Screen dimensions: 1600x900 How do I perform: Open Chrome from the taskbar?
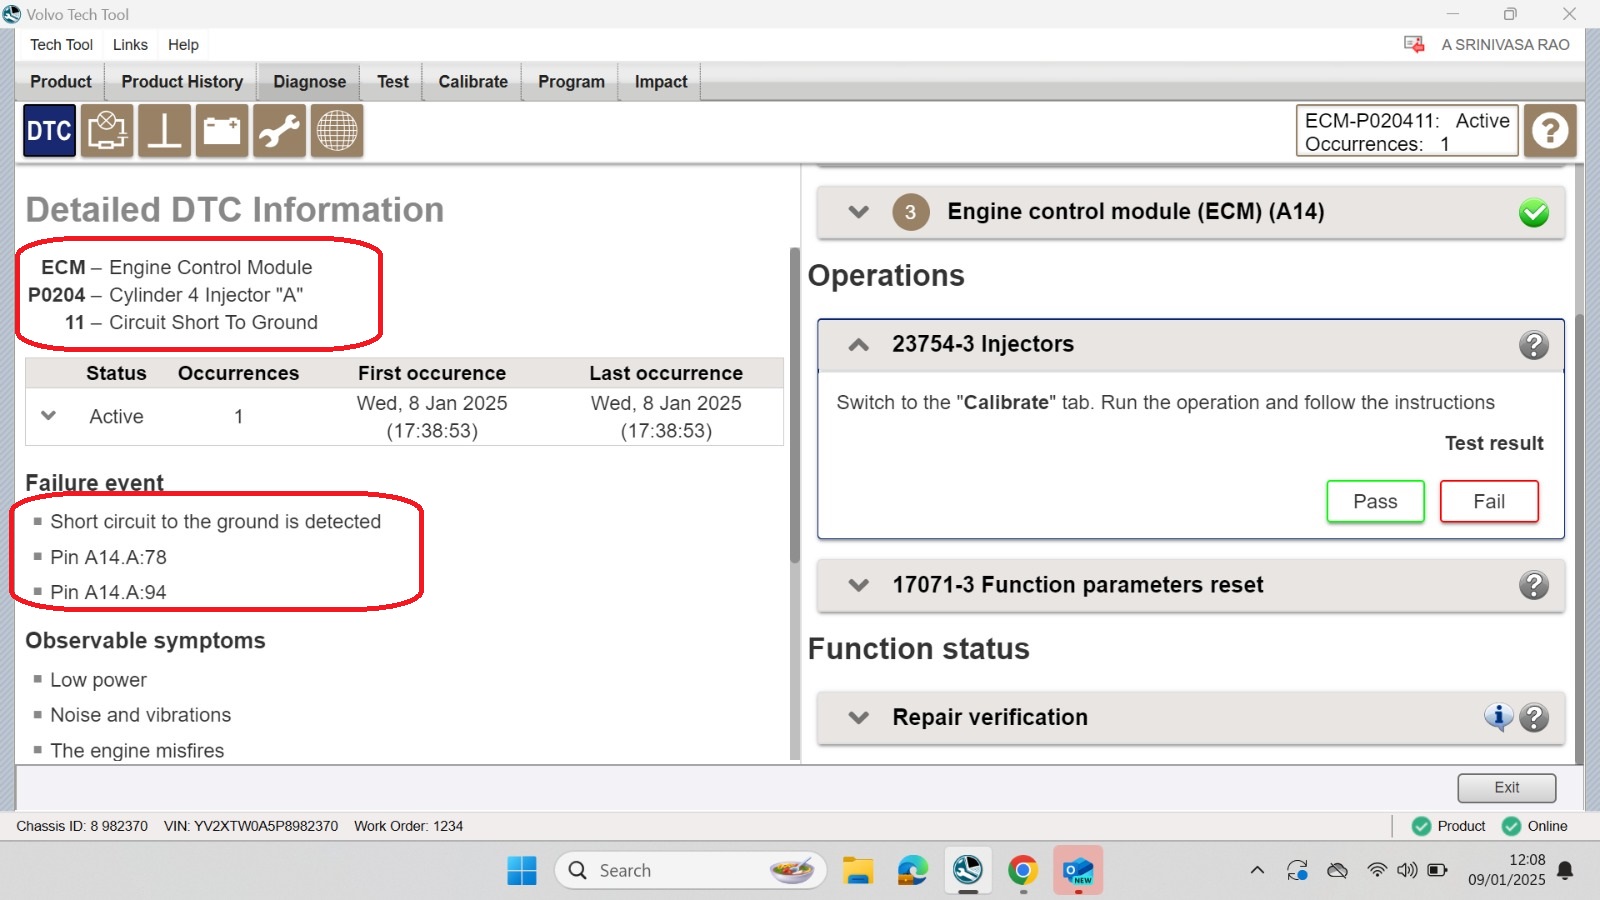pos(1022,871)
